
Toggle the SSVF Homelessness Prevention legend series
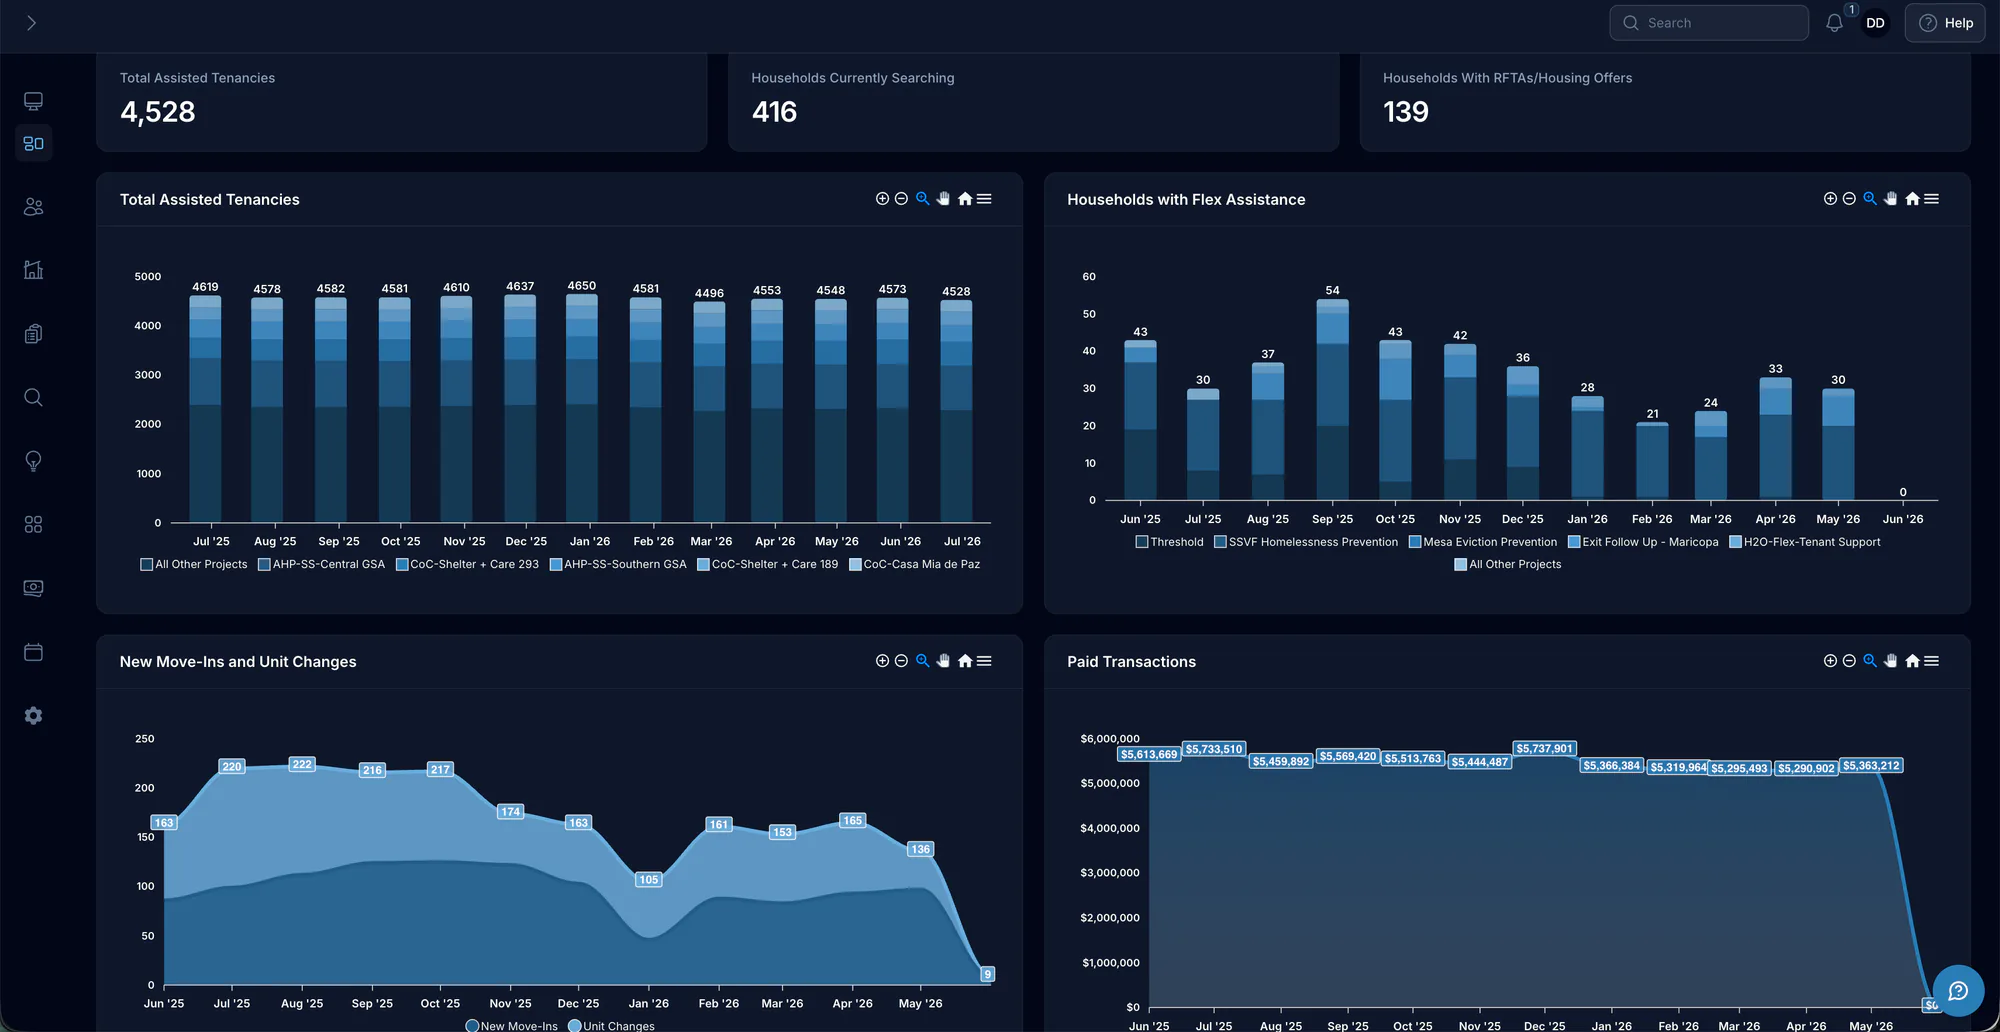tap(1306, 542)
